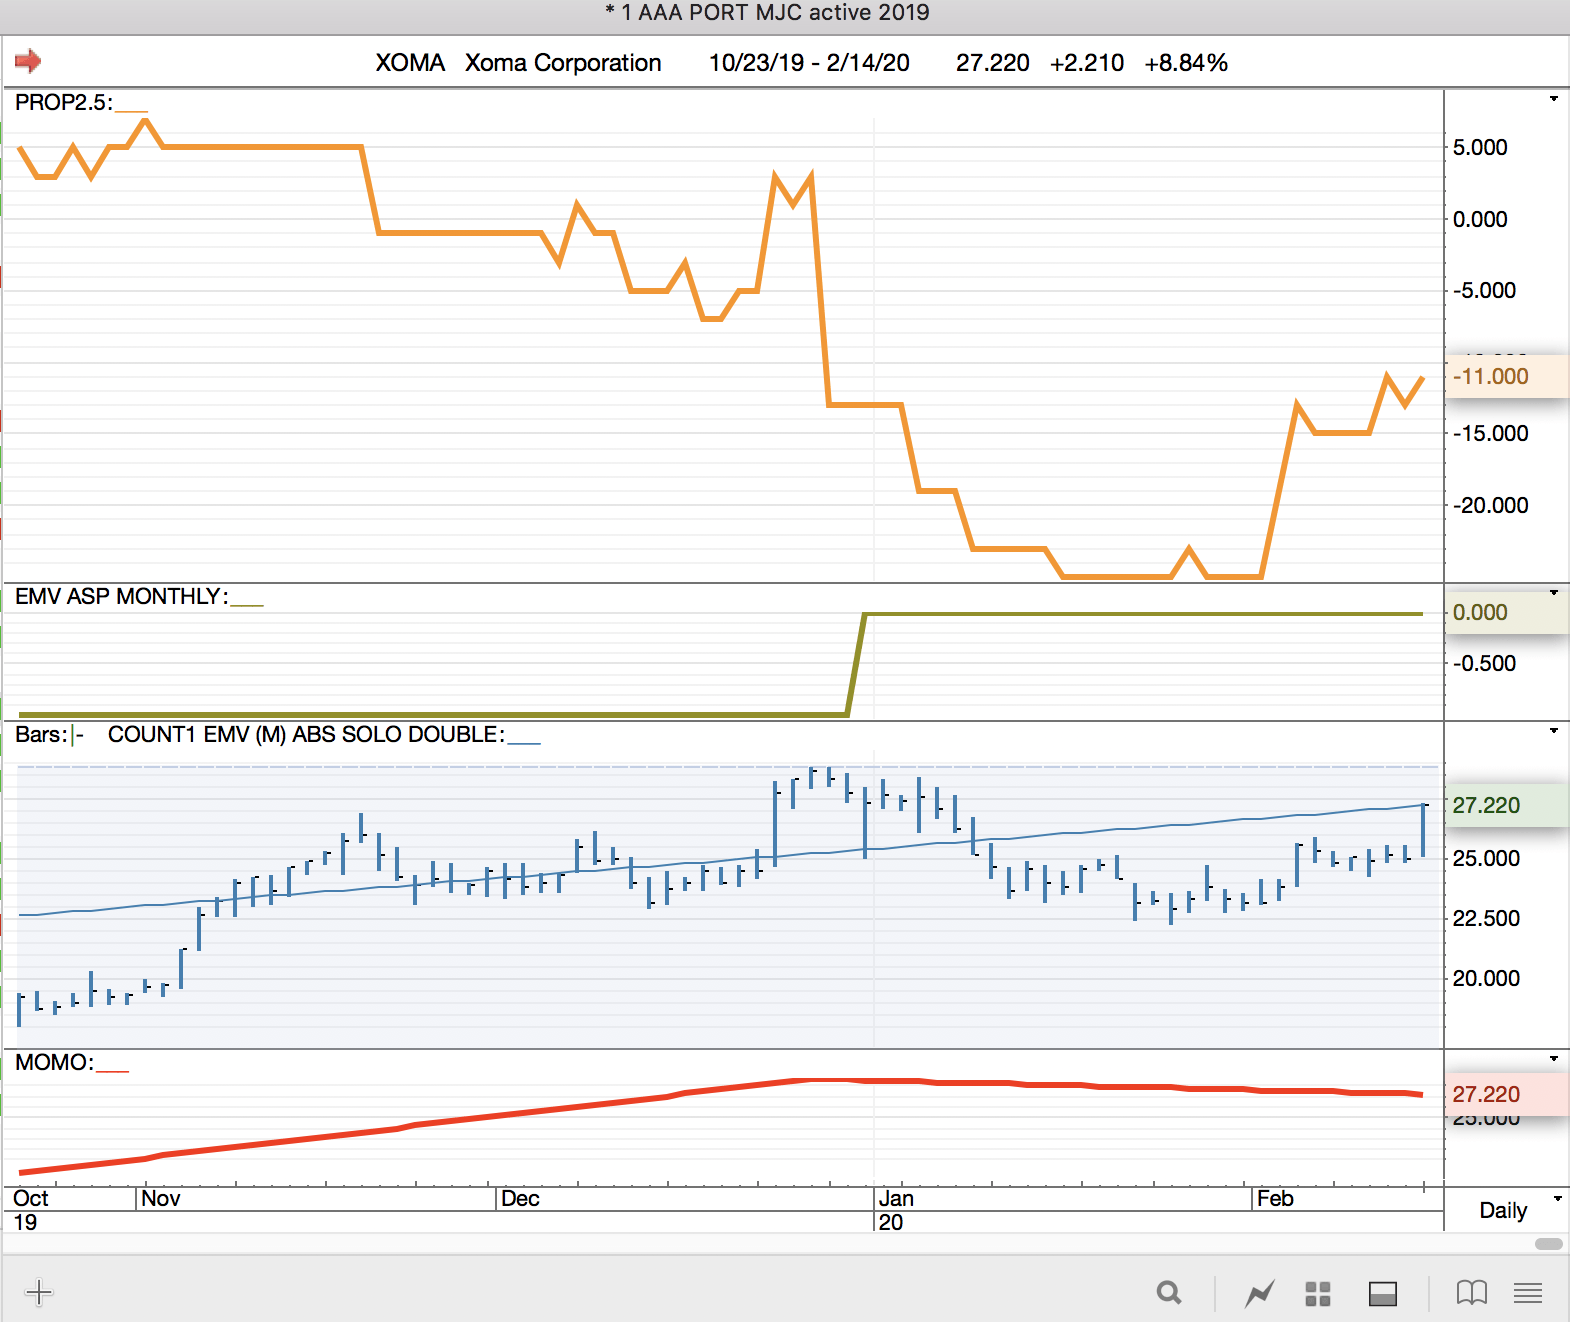Click the red 27.220 MOMO value tag
Screen dimensions: 1570x1322
tap(1507, 1094)
